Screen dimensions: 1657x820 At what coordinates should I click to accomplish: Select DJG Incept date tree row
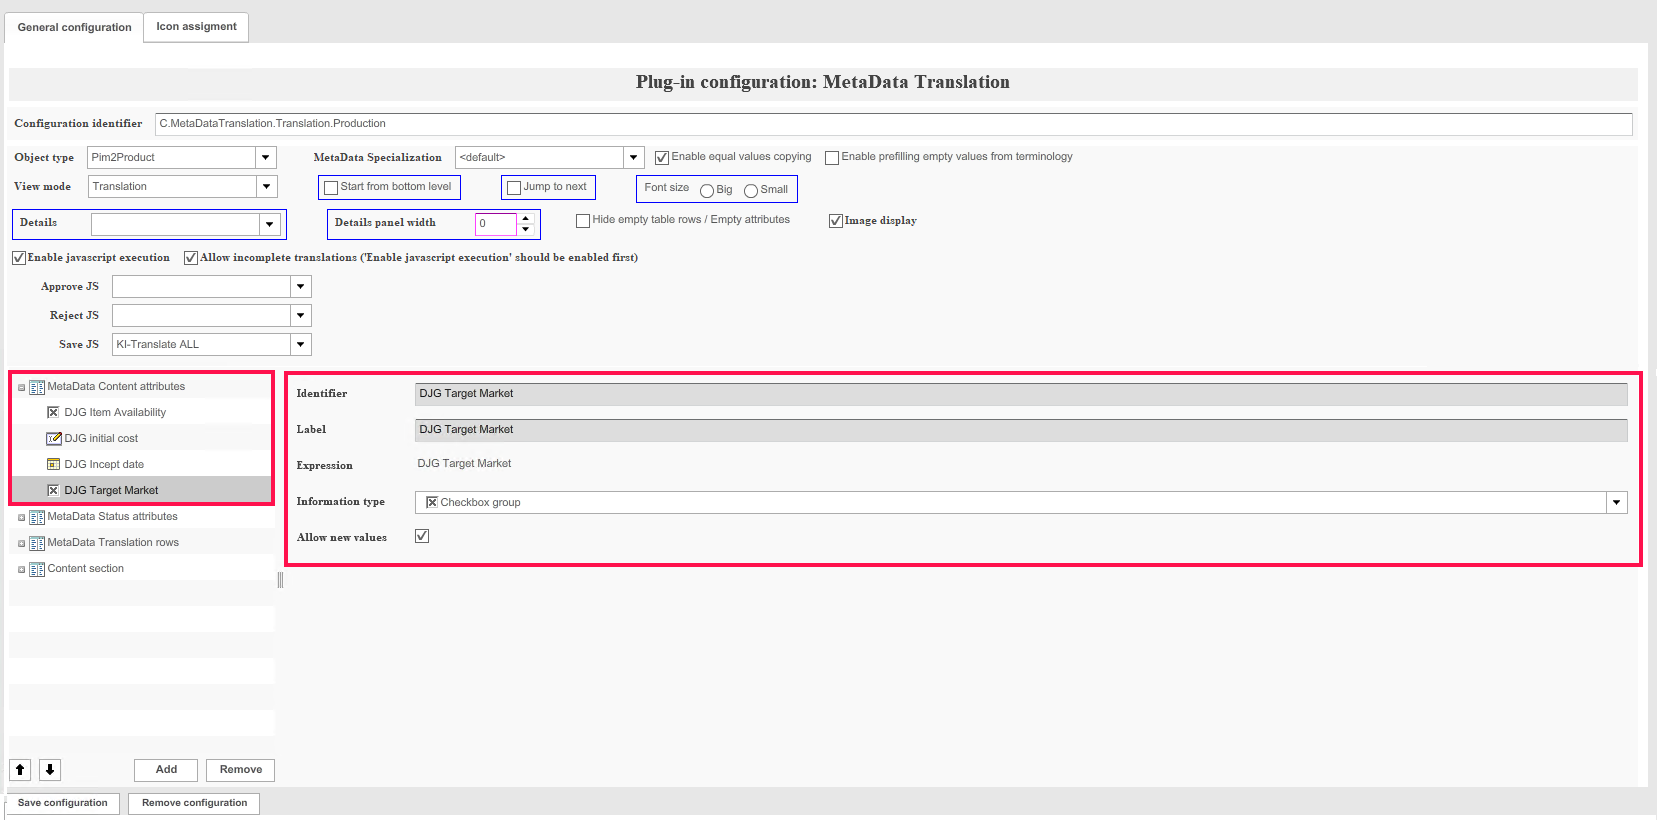coord(142,464)
